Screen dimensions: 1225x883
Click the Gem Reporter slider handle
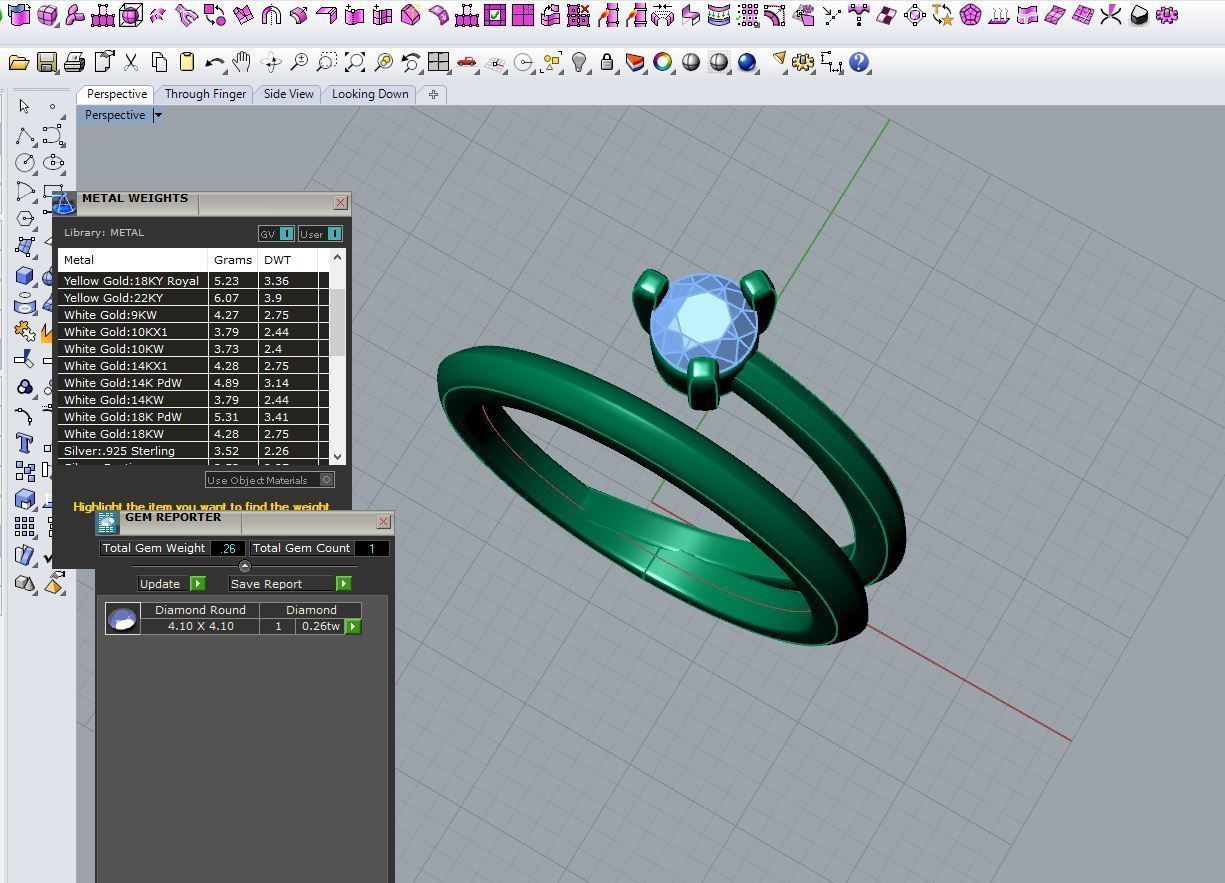pyautogui.click(x=245, y=566)
